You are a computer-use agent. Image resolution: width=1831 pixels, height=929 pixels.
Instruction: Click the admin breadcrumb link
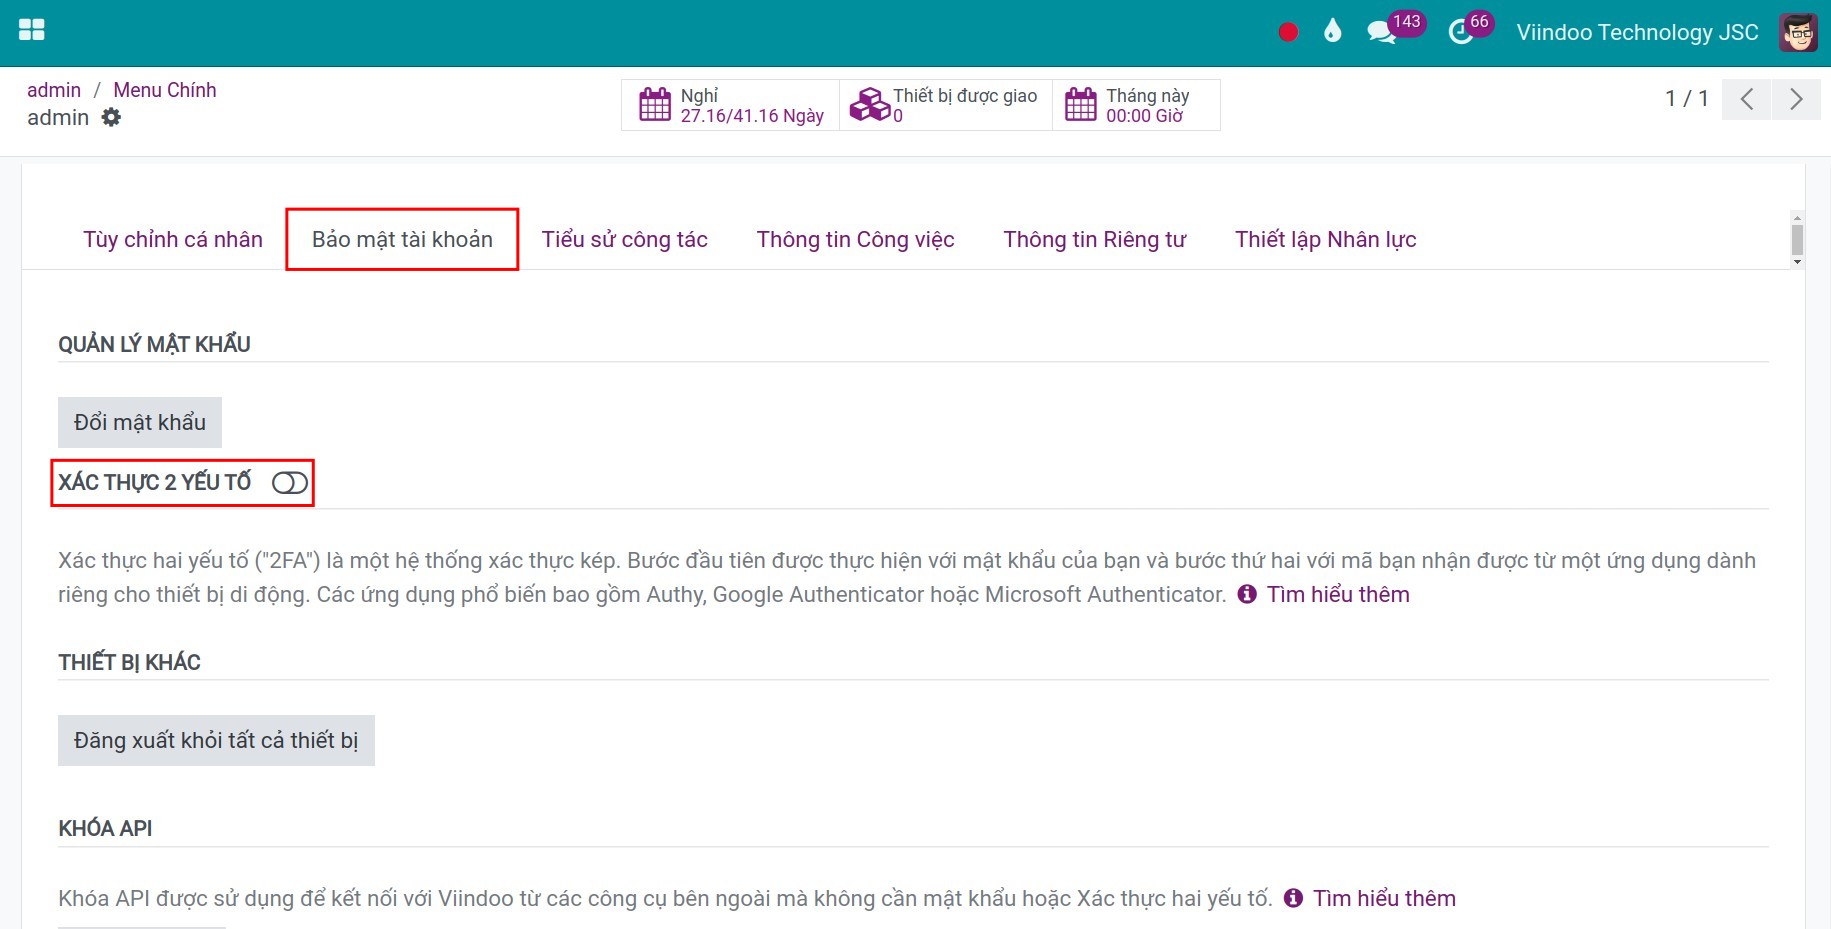tap(54, 90)
